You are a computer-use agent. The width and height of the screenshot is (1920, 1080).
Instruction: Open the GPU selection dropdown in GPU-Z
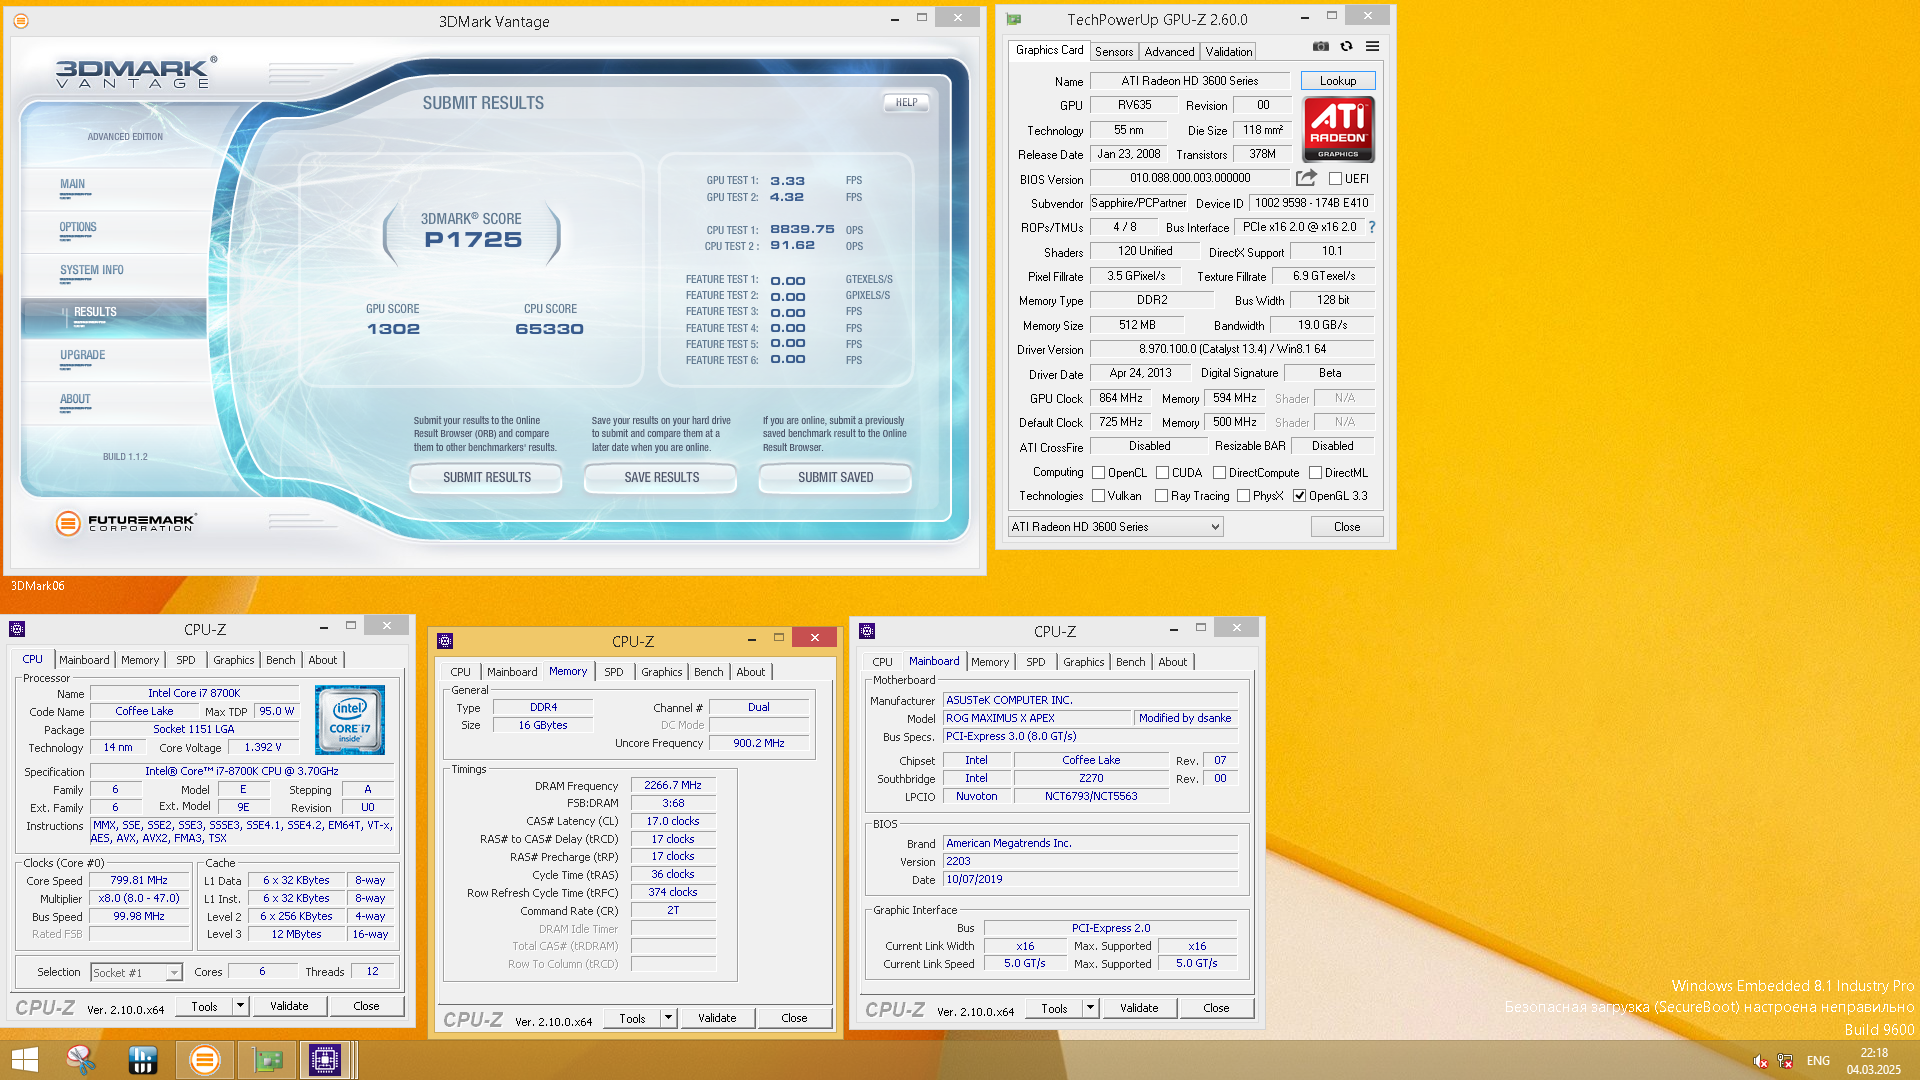coord(1115,527)
